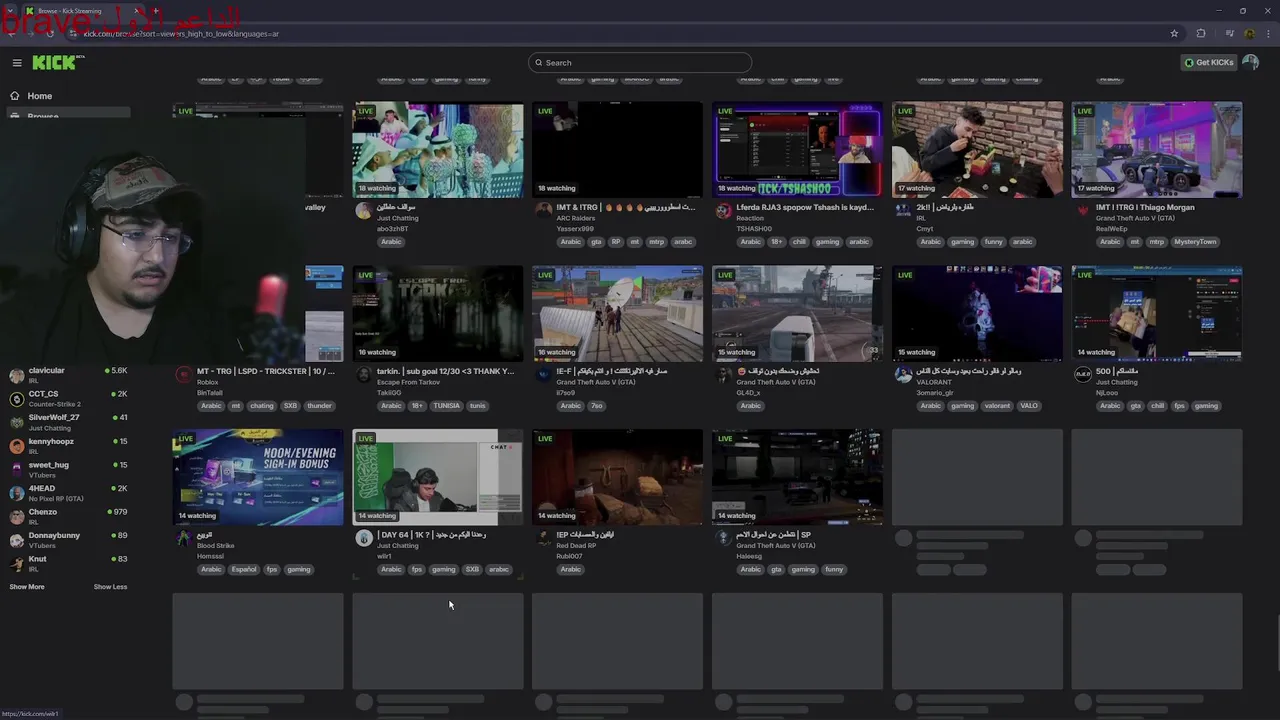
Task: Open clavicular channel in sidebar
Action: click(67, 375)
